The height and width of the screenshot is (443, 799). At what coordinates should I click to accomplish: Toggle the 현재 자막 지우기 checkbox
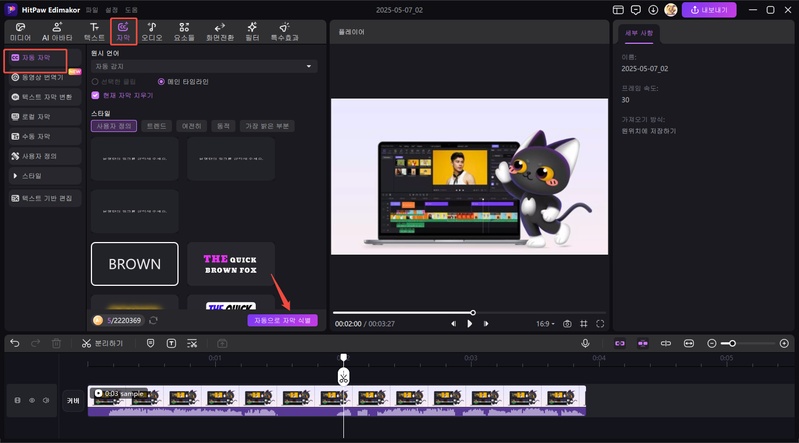[95, 95]
